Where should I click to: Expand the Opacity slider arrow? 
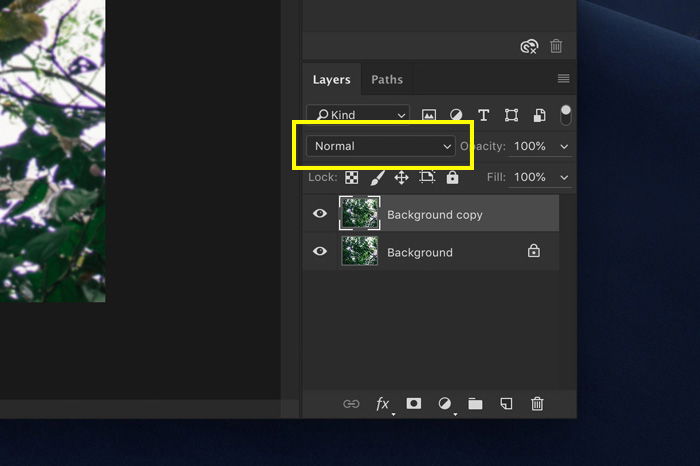[564, 146]
